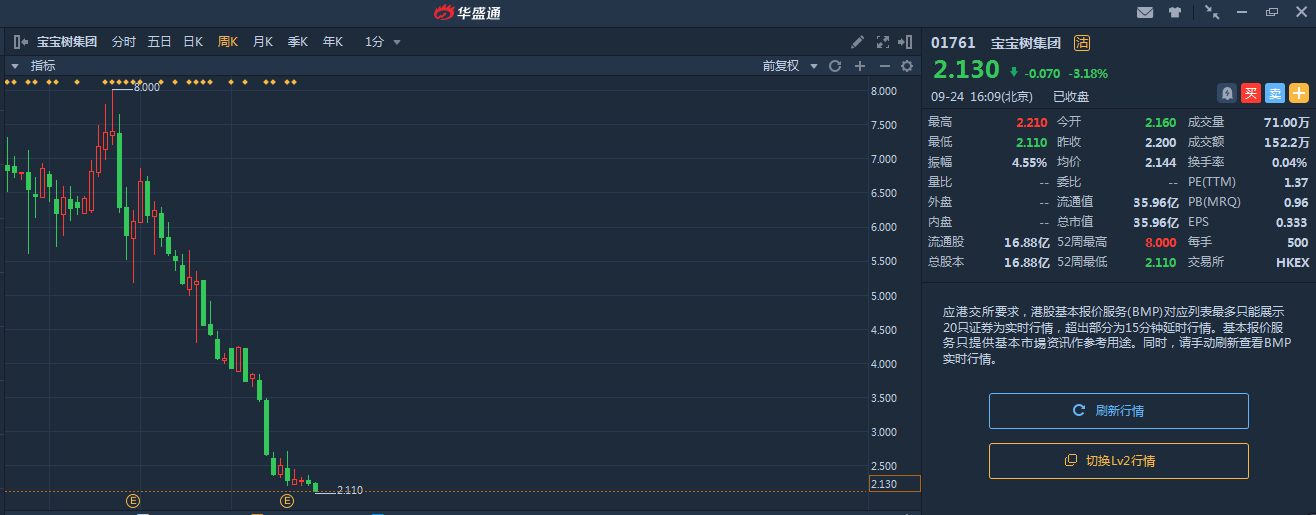The height and width of the screenshot is (515, 1316).
Task: Click the 昨收 value 2.200
Action: pos(1160,142)
